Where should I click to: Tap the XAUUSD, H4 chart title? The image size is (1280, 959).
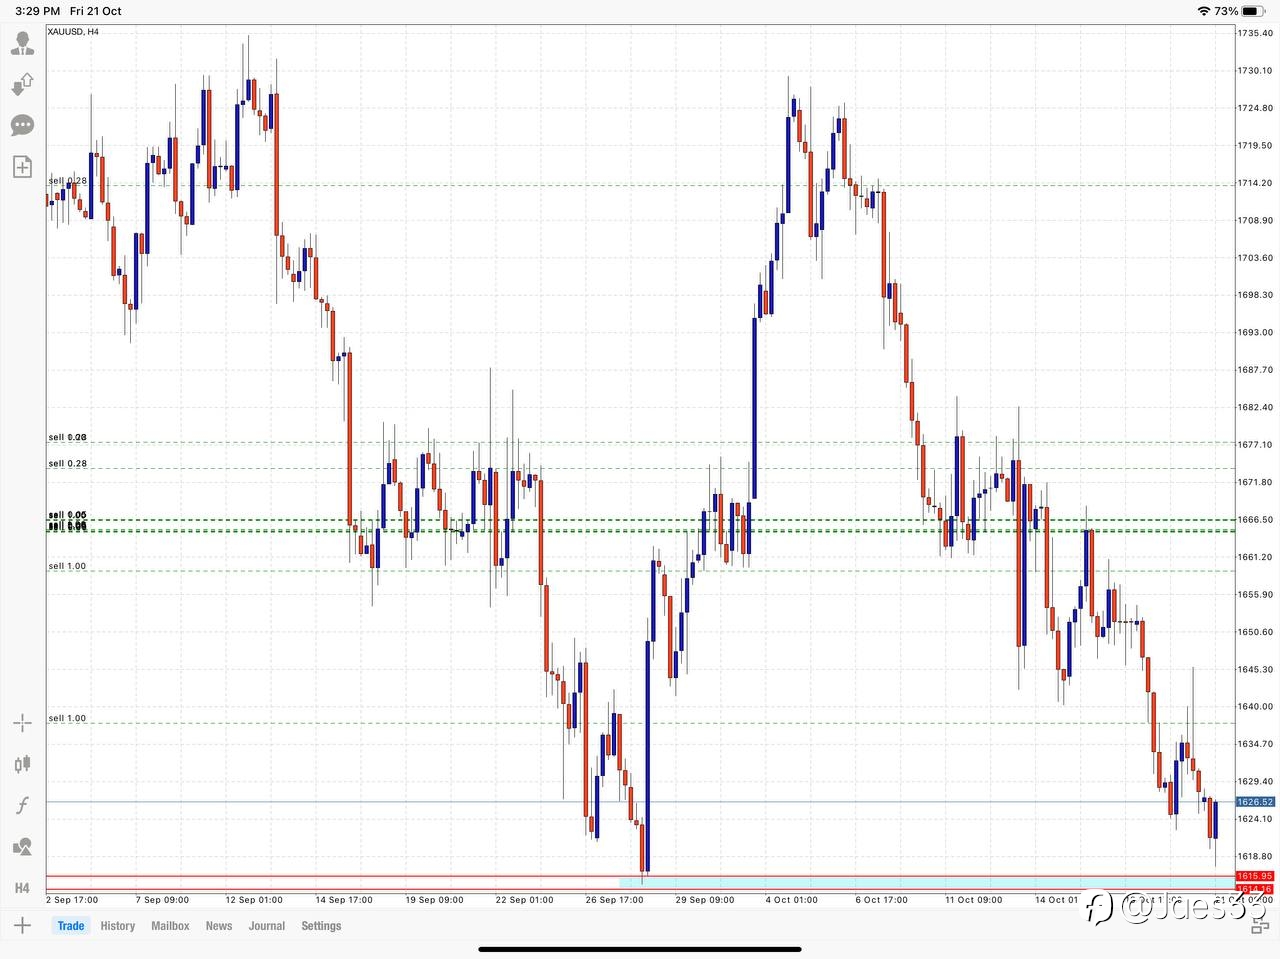coord(74,31)
